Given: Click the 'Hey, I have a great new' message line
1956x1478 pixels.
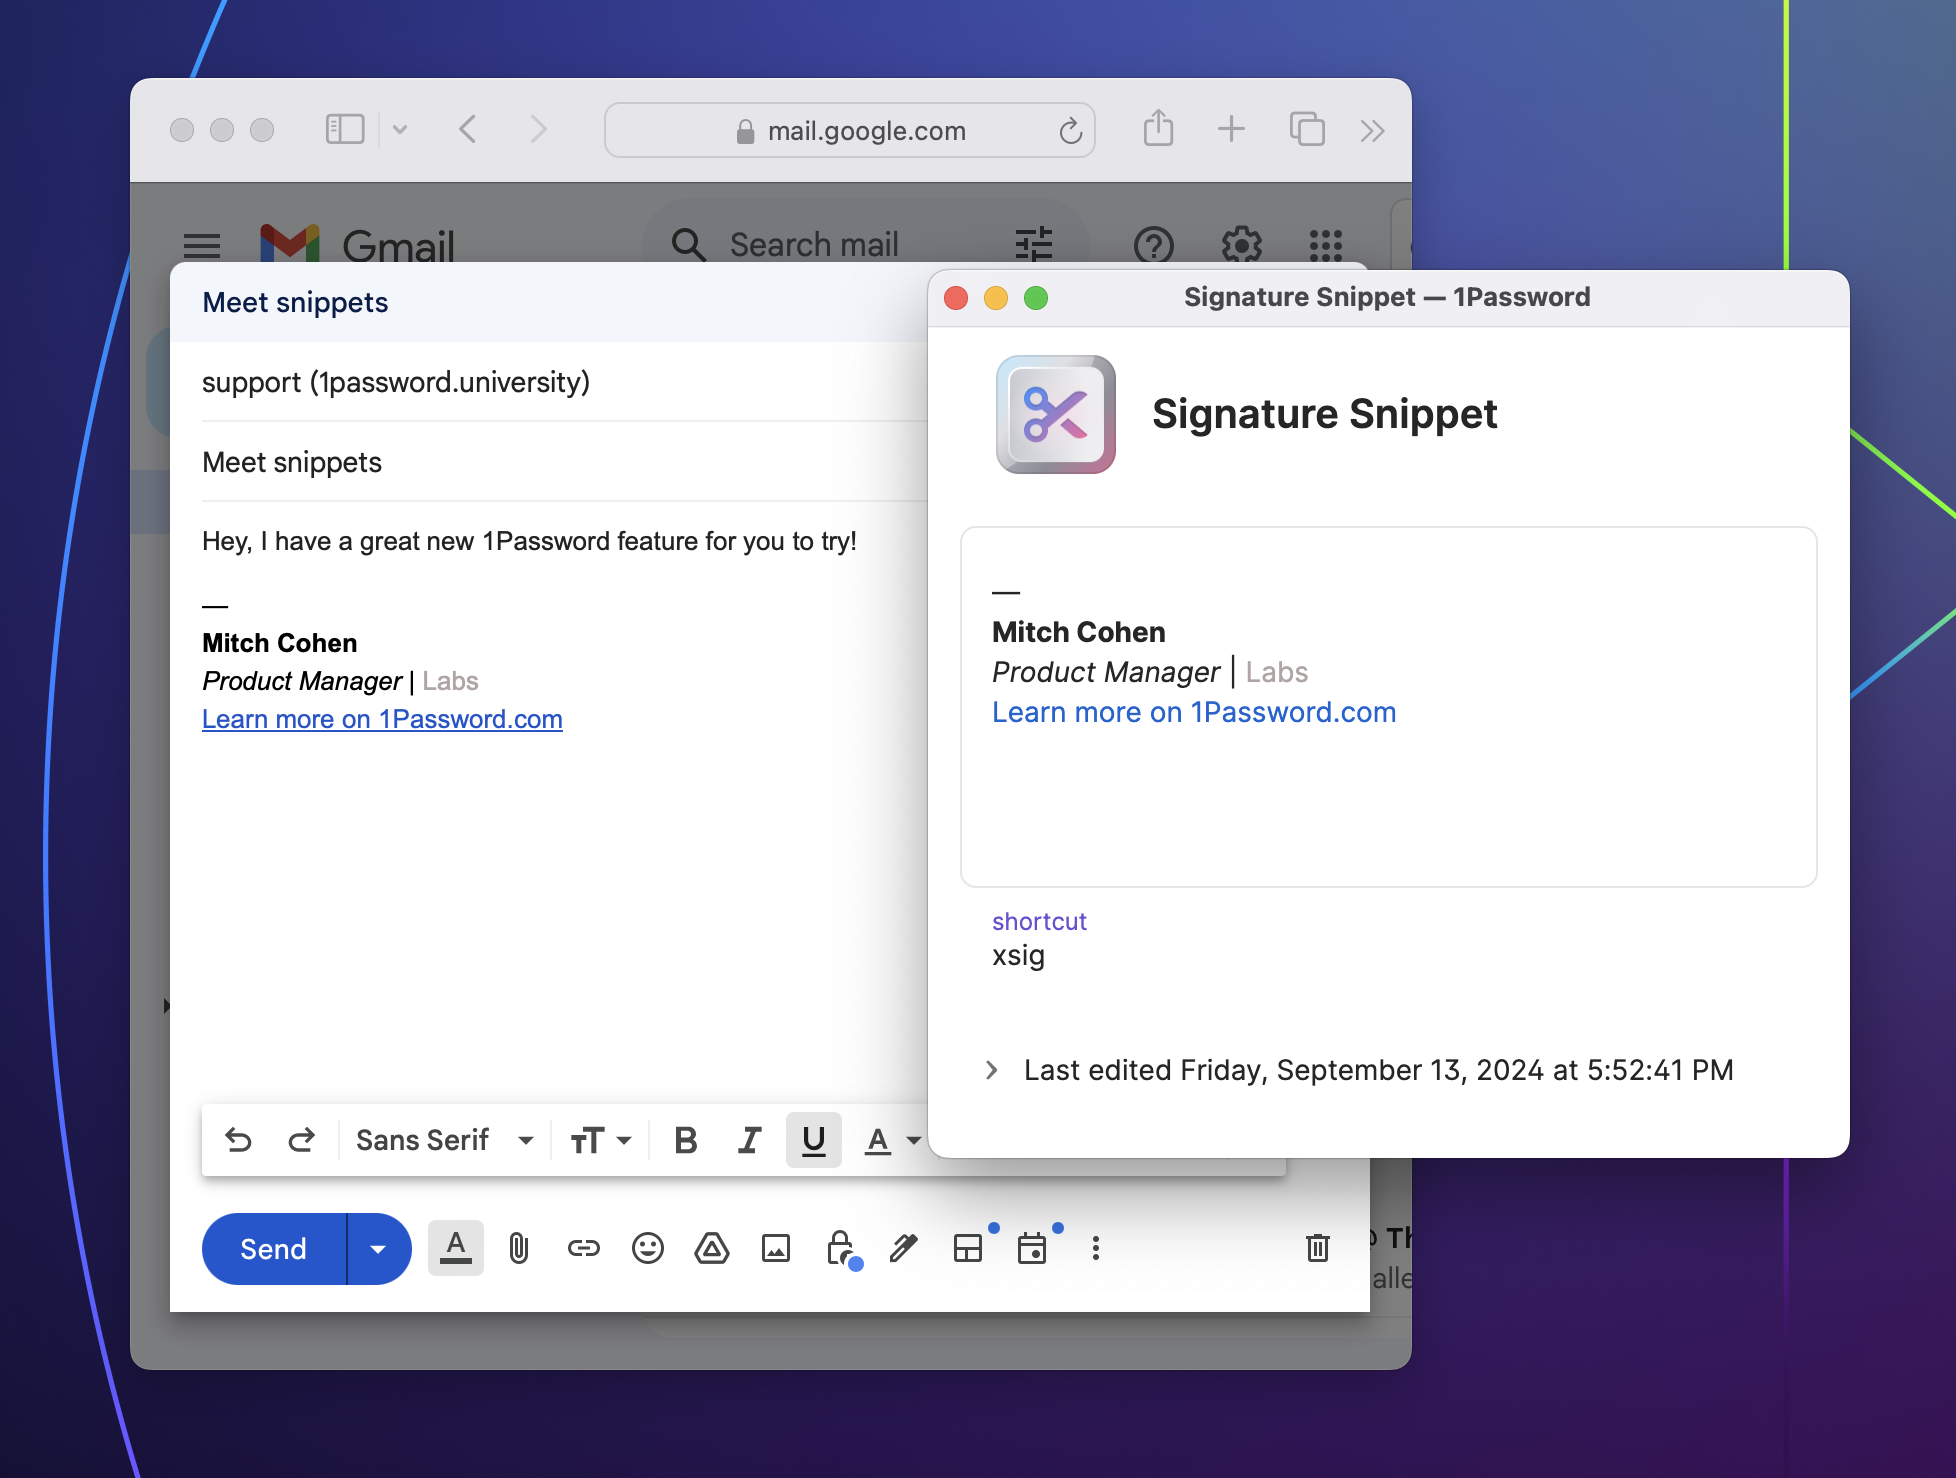Looking at the screenshot, I should 529,541.
